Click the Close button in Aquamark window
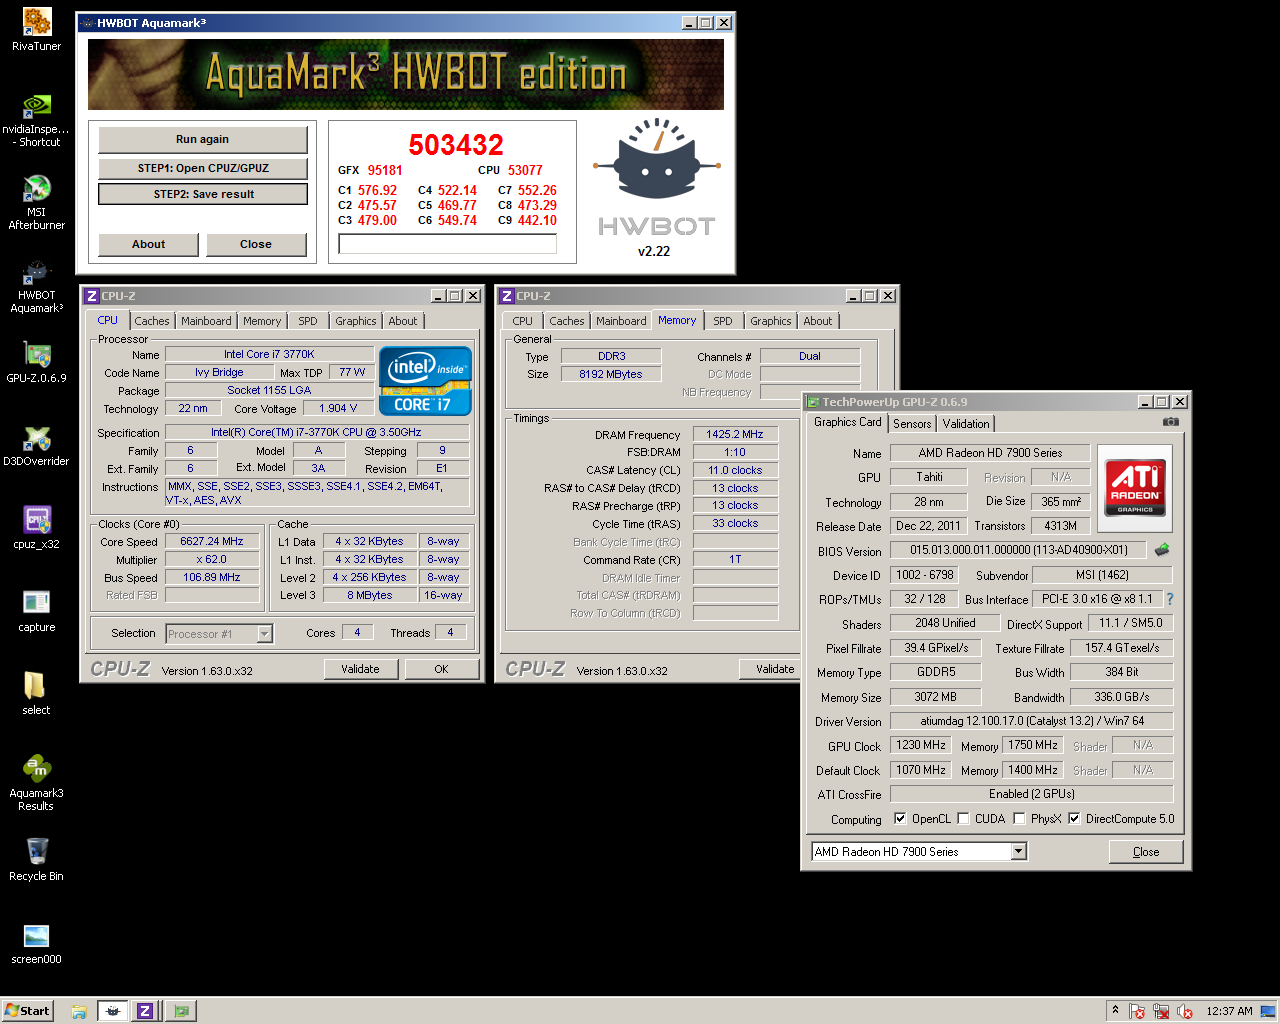1280x1024 pixels. coord(256,244)
